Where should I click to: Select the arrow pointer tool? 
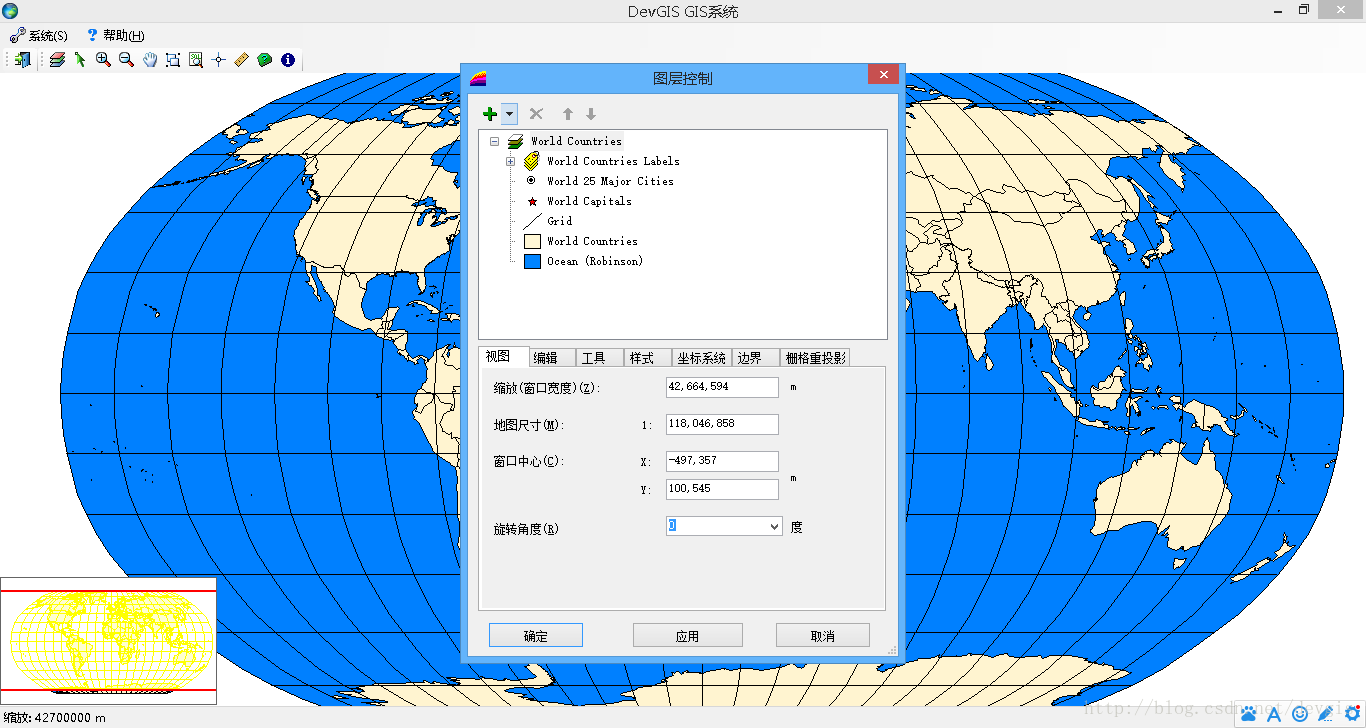(80, 60)
